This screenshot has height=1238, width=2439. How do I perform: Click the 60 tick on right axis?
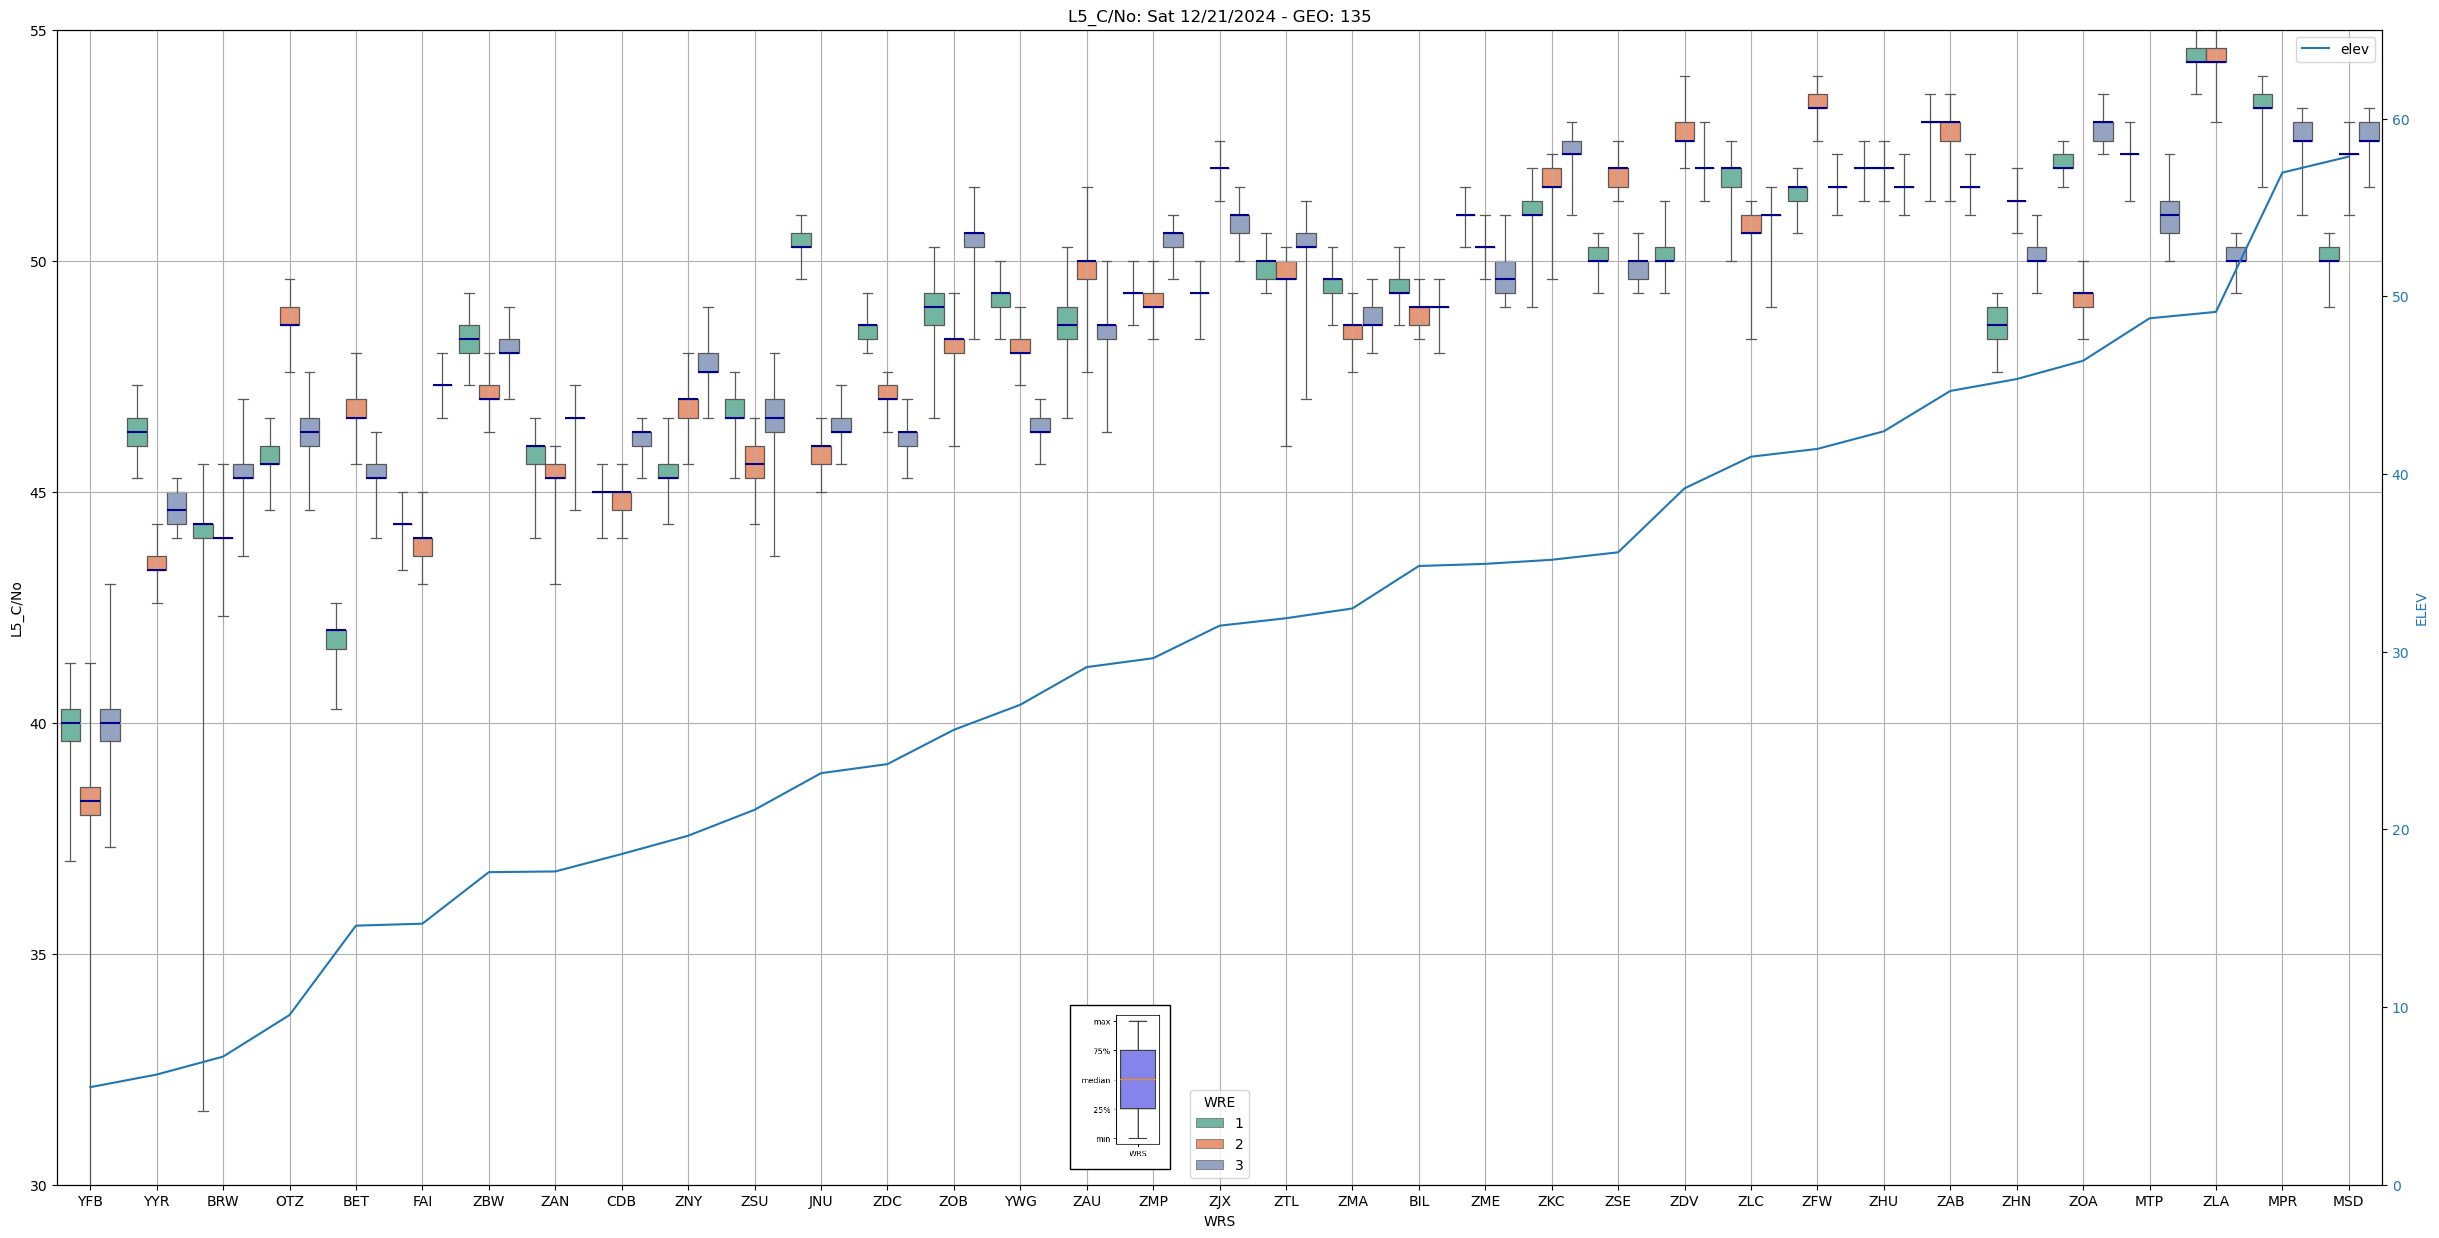(x=2399, y=120)
